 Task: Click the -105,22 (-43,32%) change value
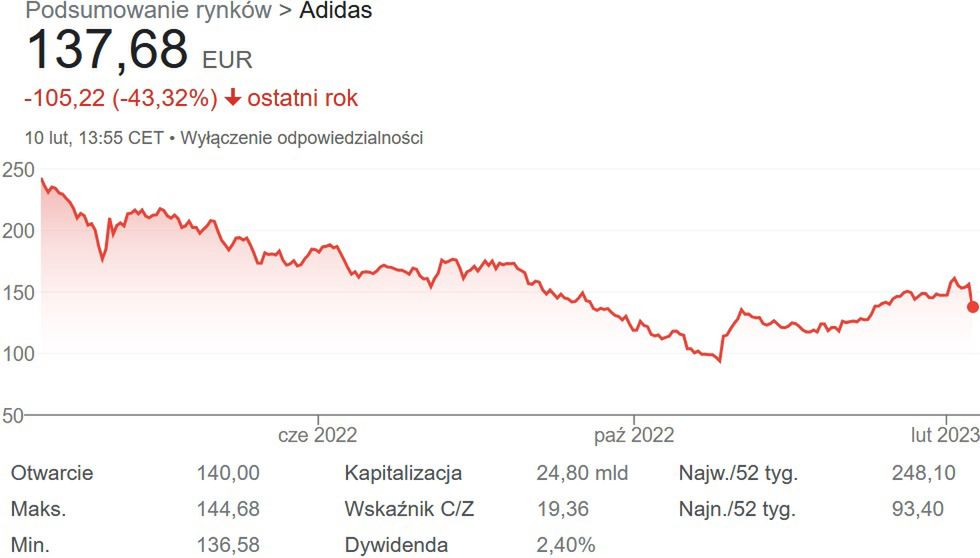point(120,98)
